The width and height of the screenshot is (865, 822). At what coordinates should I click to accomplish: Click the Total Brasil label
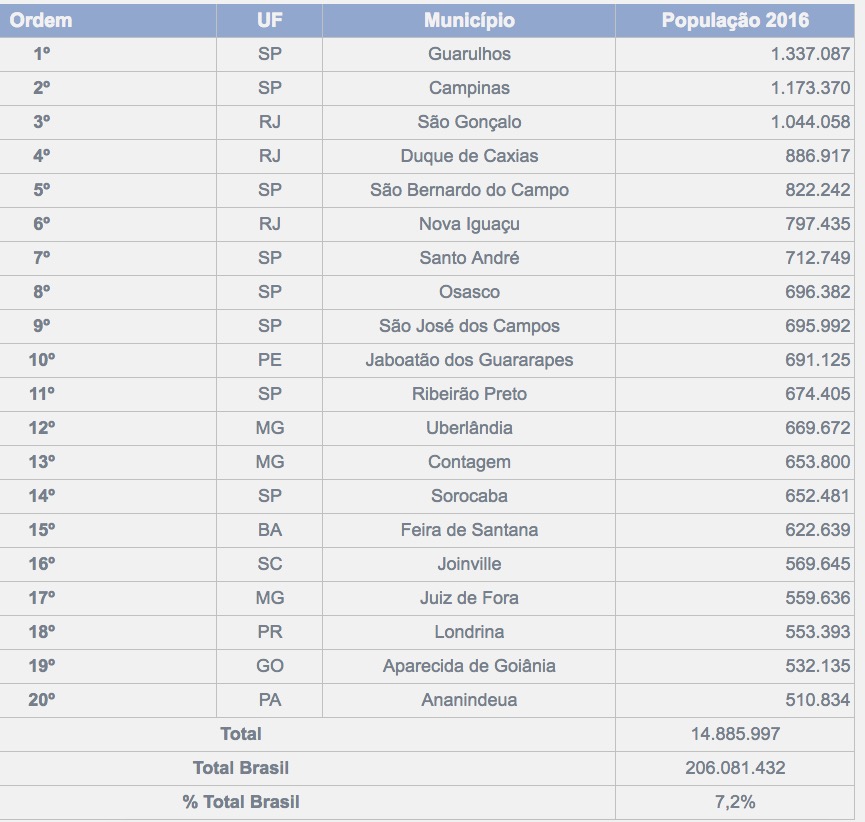point(241,768)
